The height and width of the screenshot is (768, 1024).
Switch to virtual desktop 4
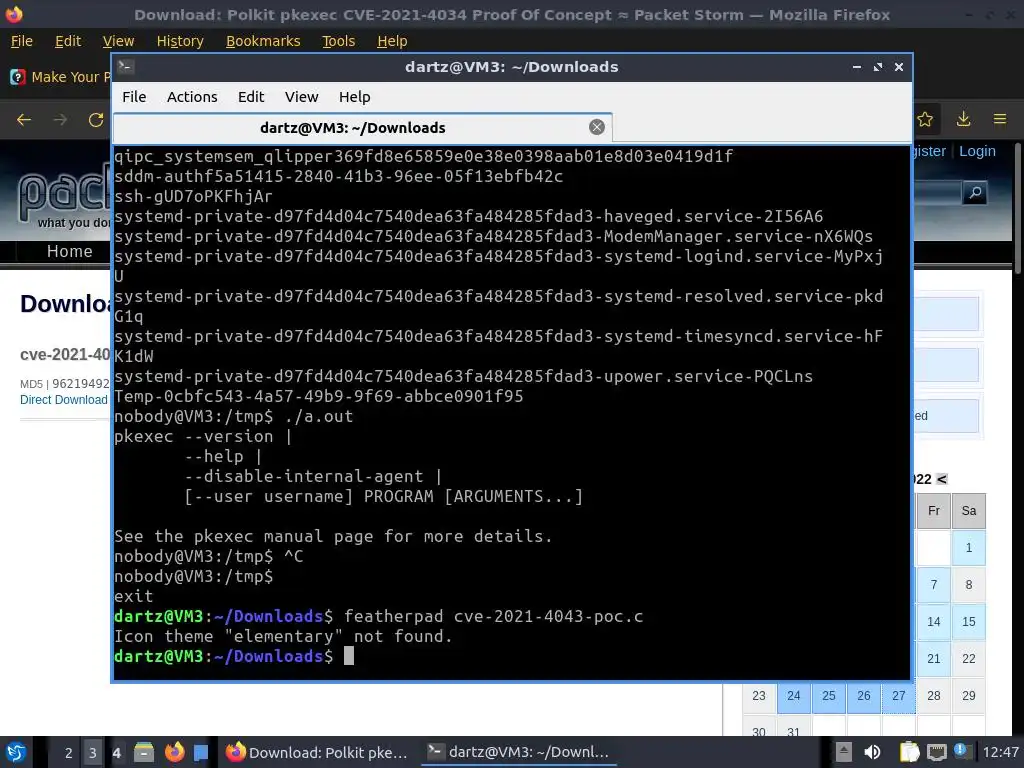(116, 753)
